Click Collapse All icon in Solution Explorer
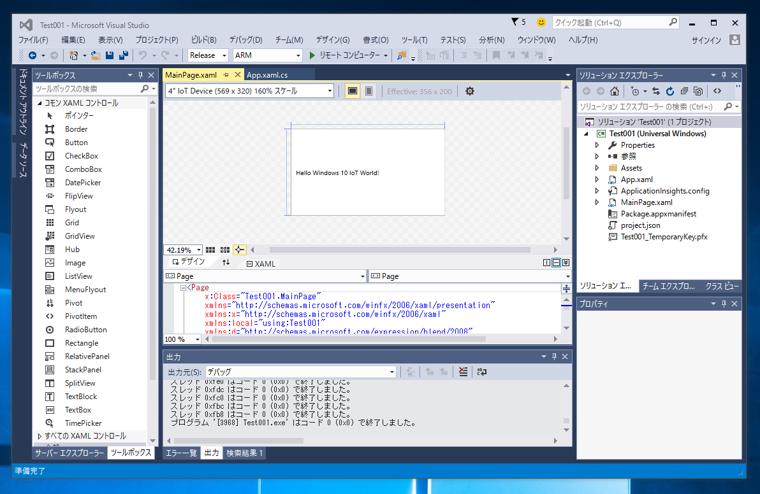Image resolution: width=760 pixels, height=494 pixels. [x=684, y=91]
